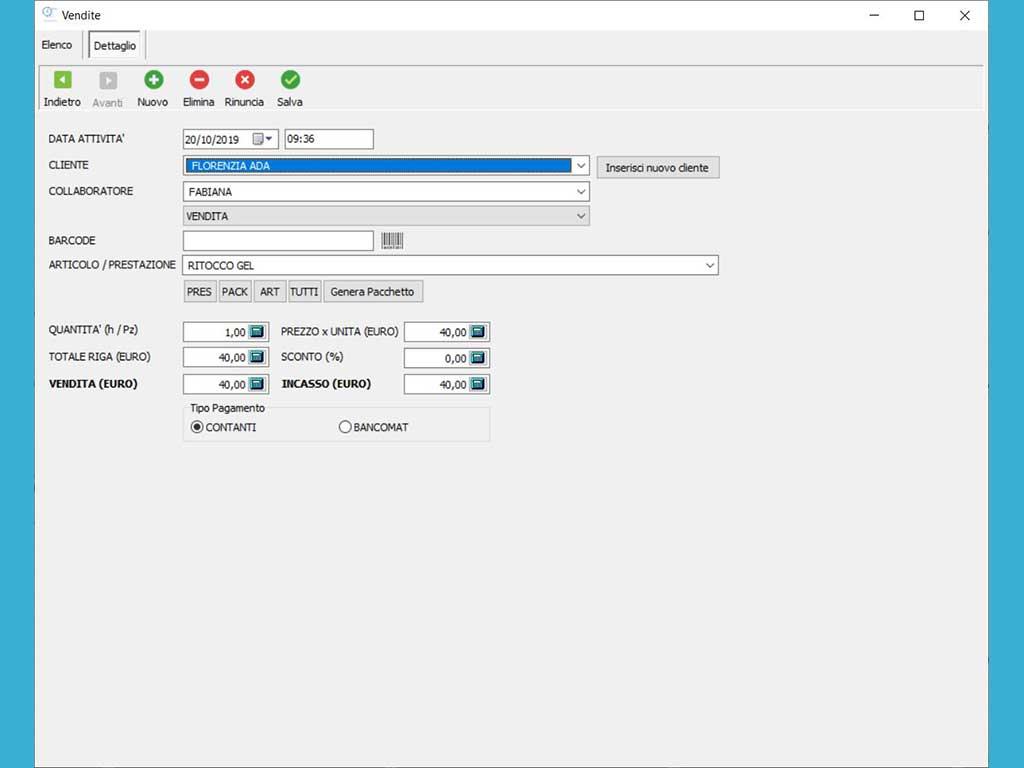Save the sale with the Salva checkmark
The width and height of the screenshot is (1024, 768).
[290, 81]
